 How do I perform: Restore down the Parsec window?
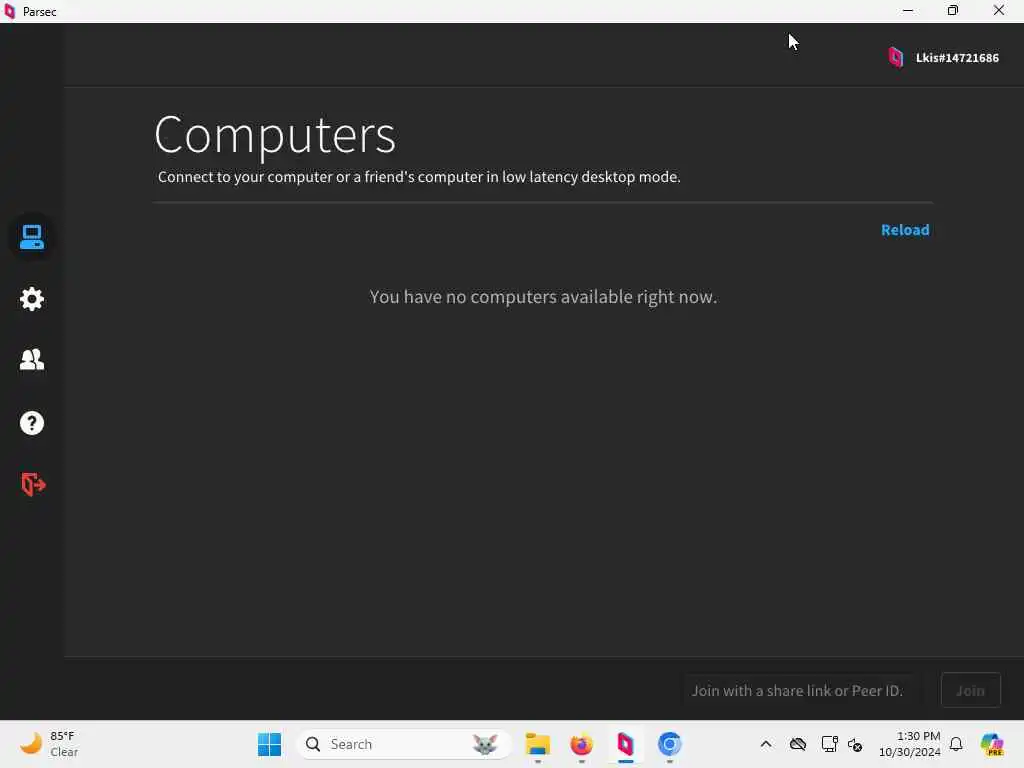click(953, 10)
